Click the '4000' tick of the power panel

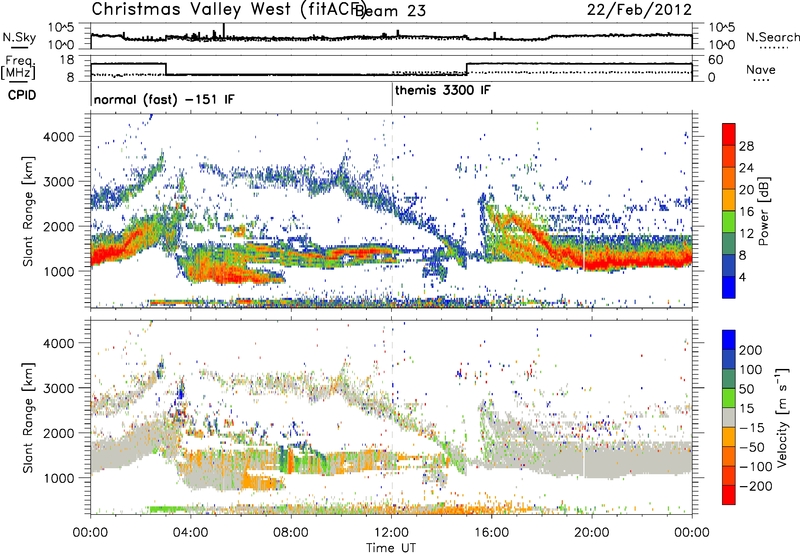59,137
